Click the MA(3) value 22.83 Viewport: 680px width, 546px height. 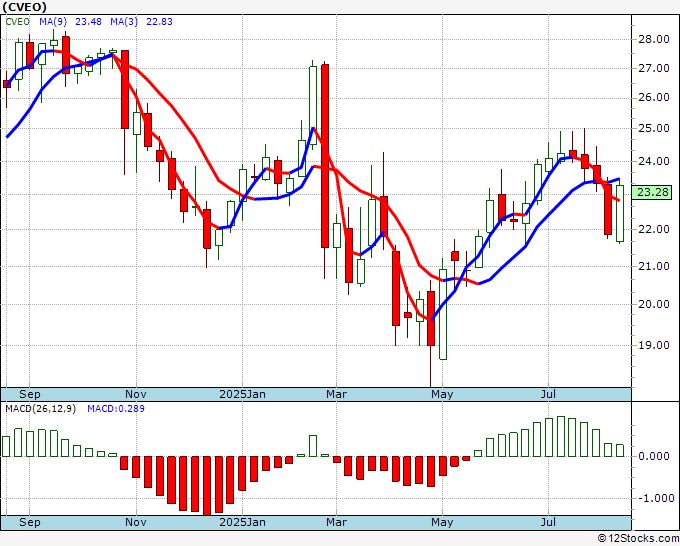coord(159,22)
